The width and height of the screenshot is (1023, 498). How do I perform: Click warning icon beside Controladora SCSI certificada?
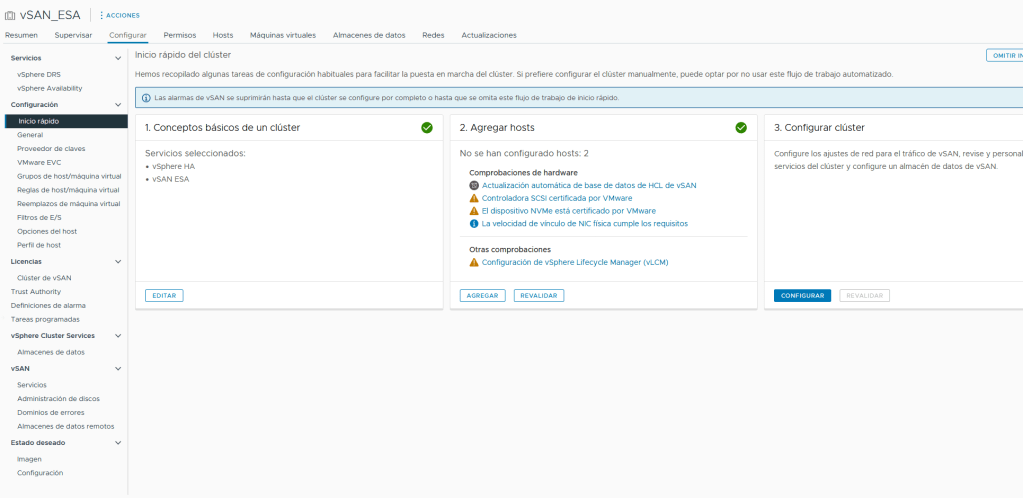click(474, 198)
